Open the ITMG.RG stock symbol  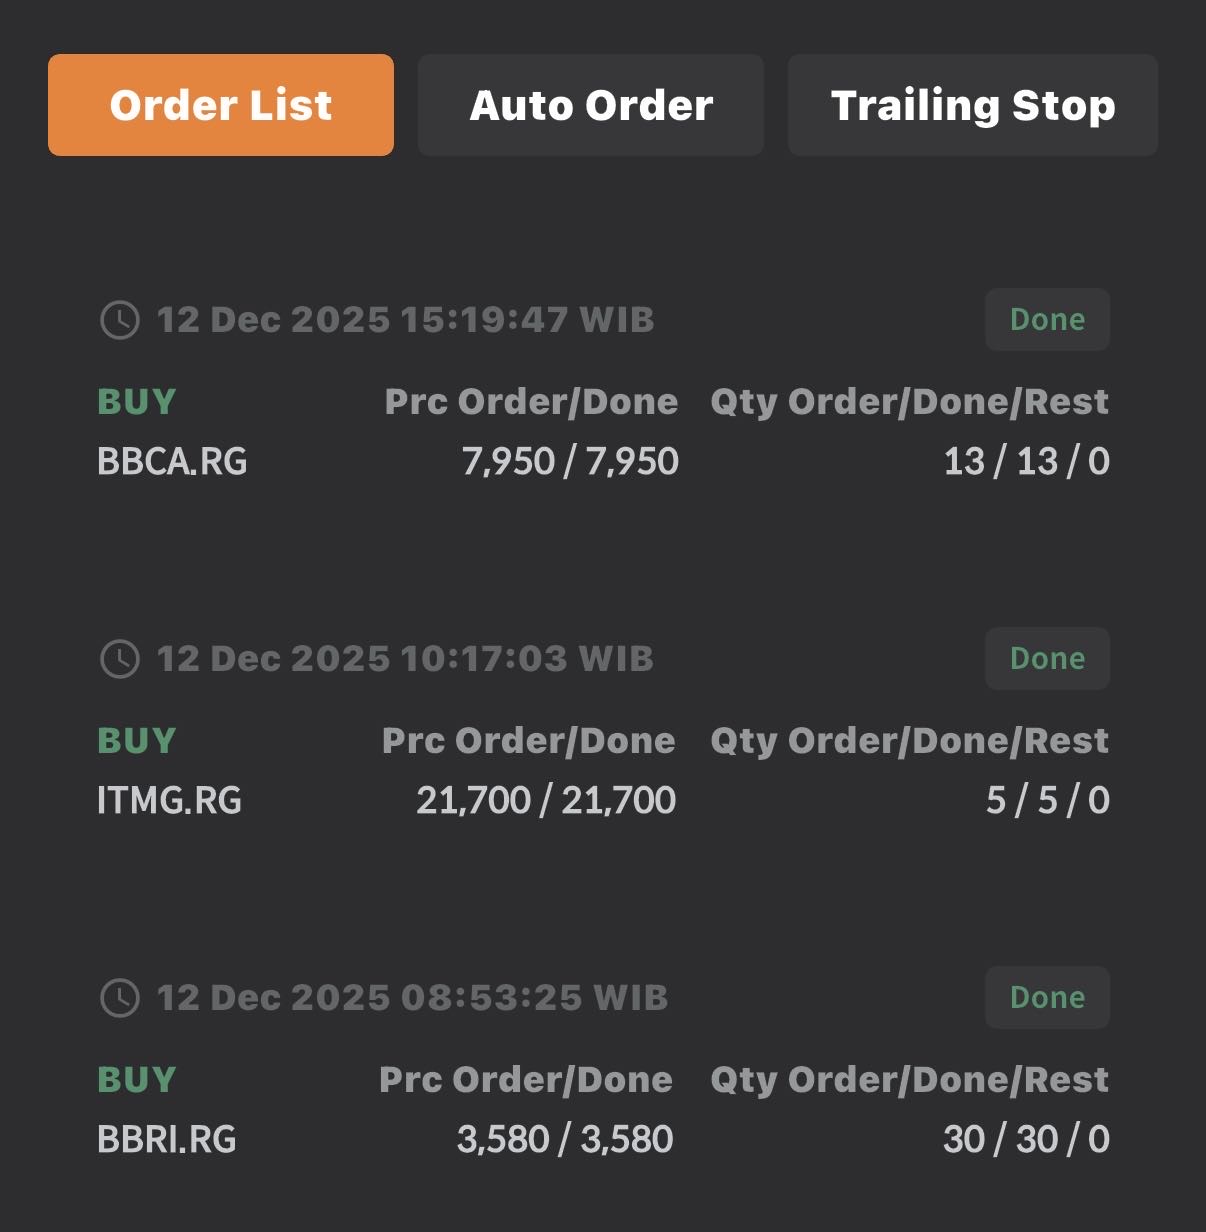click(x=170, y=800)
